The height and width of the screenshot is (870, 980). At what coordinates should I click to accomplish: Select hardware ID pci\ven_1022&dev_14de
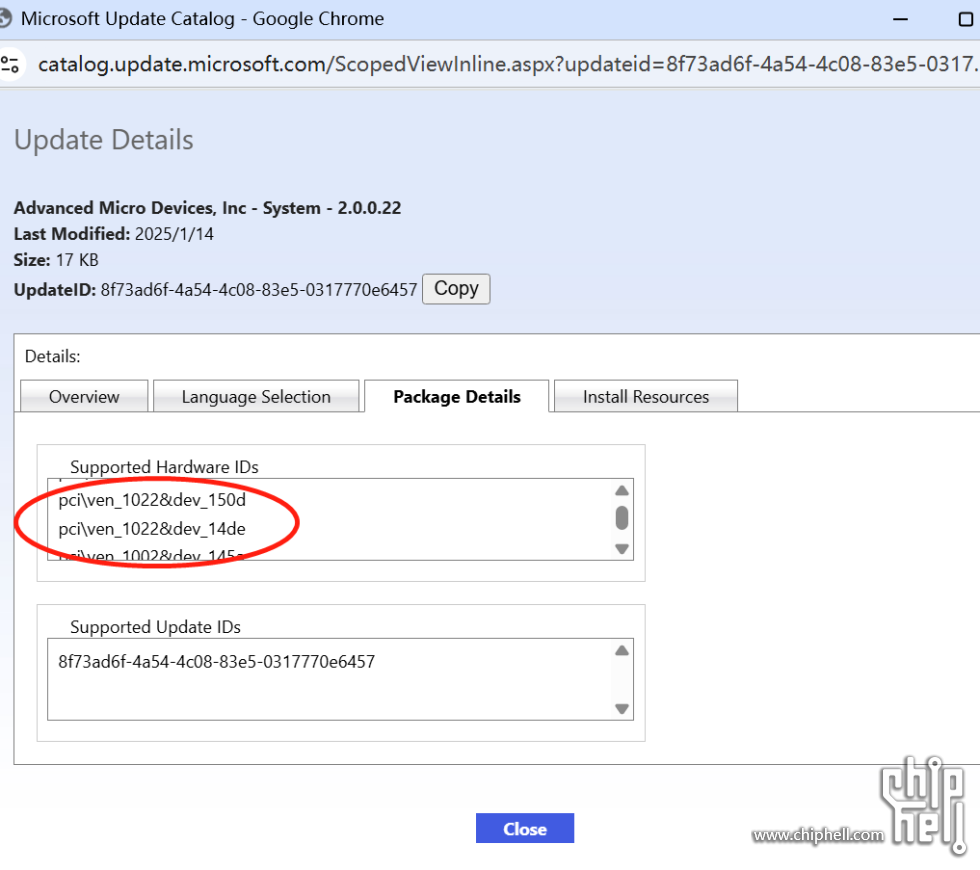152,529
